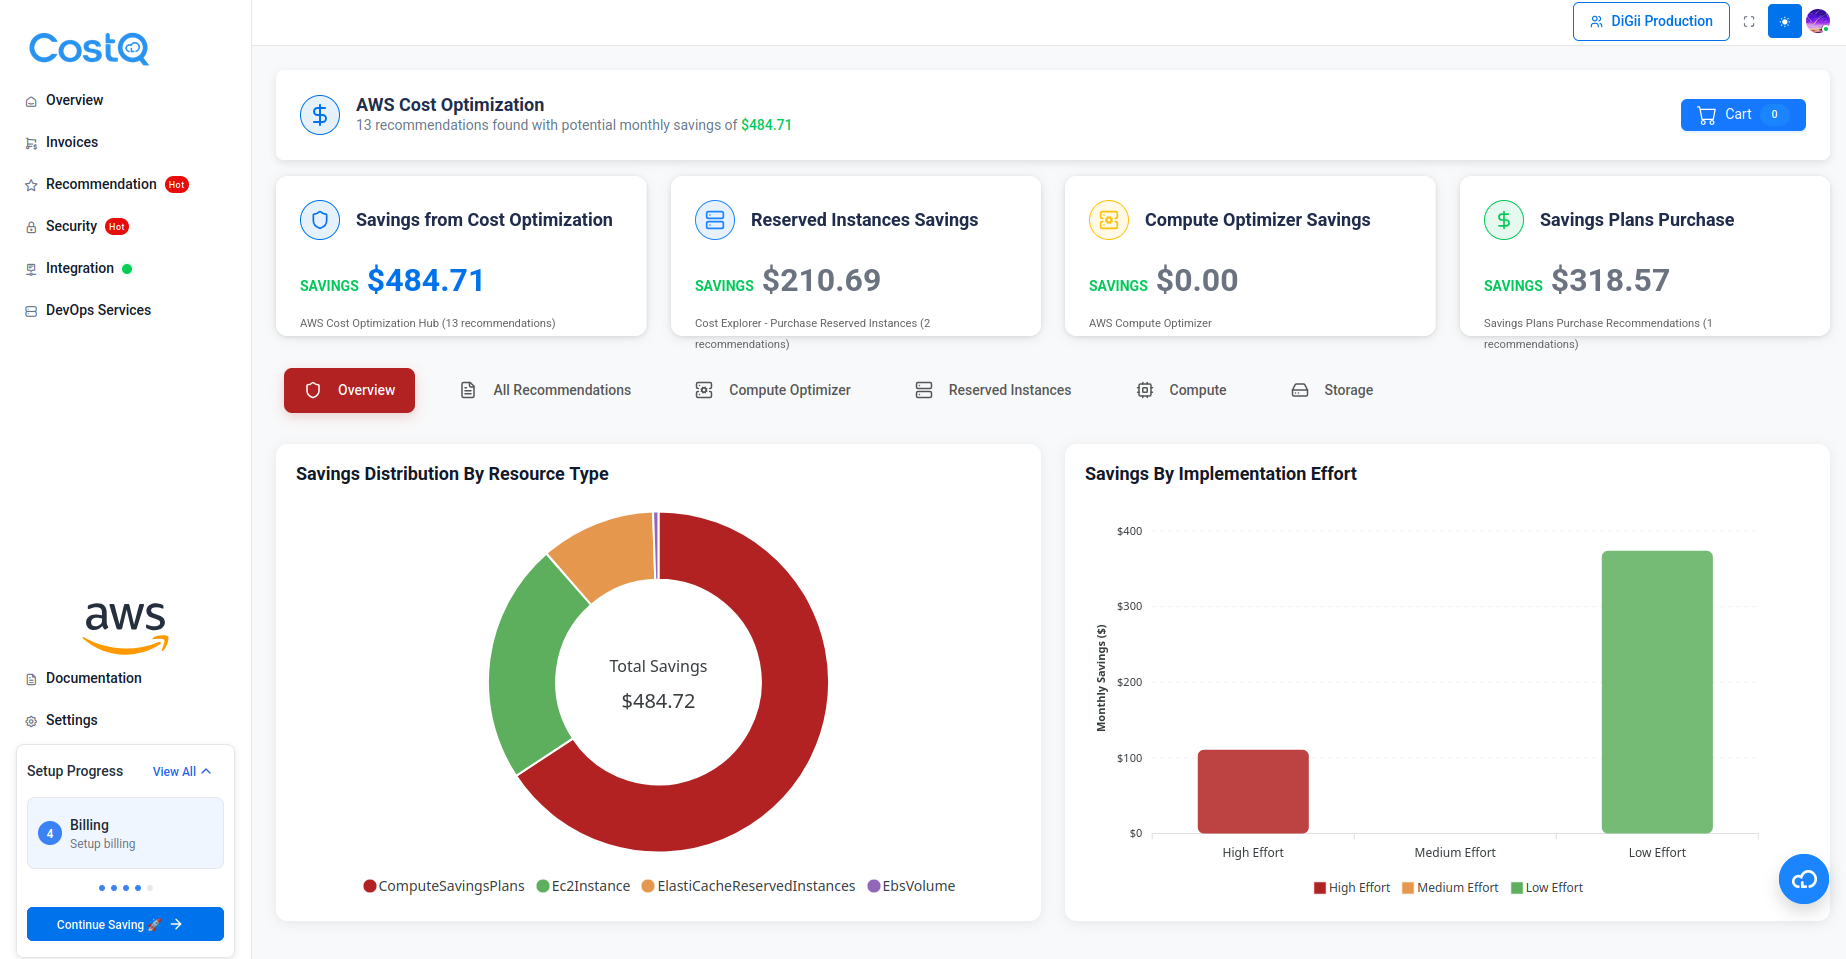Click the Hot badge next to Security

pyautogui.click(x=117, y=227)
